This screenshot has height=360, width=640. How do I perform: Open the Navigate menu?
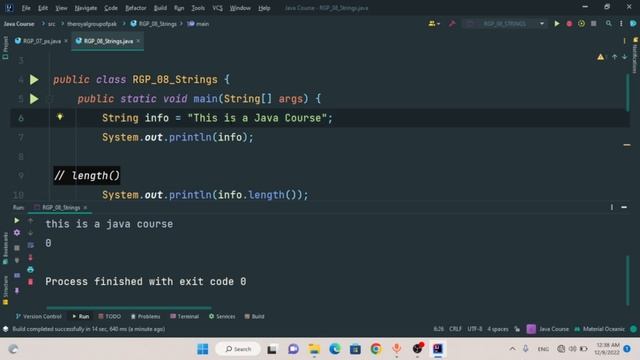[x=86, y=8]
